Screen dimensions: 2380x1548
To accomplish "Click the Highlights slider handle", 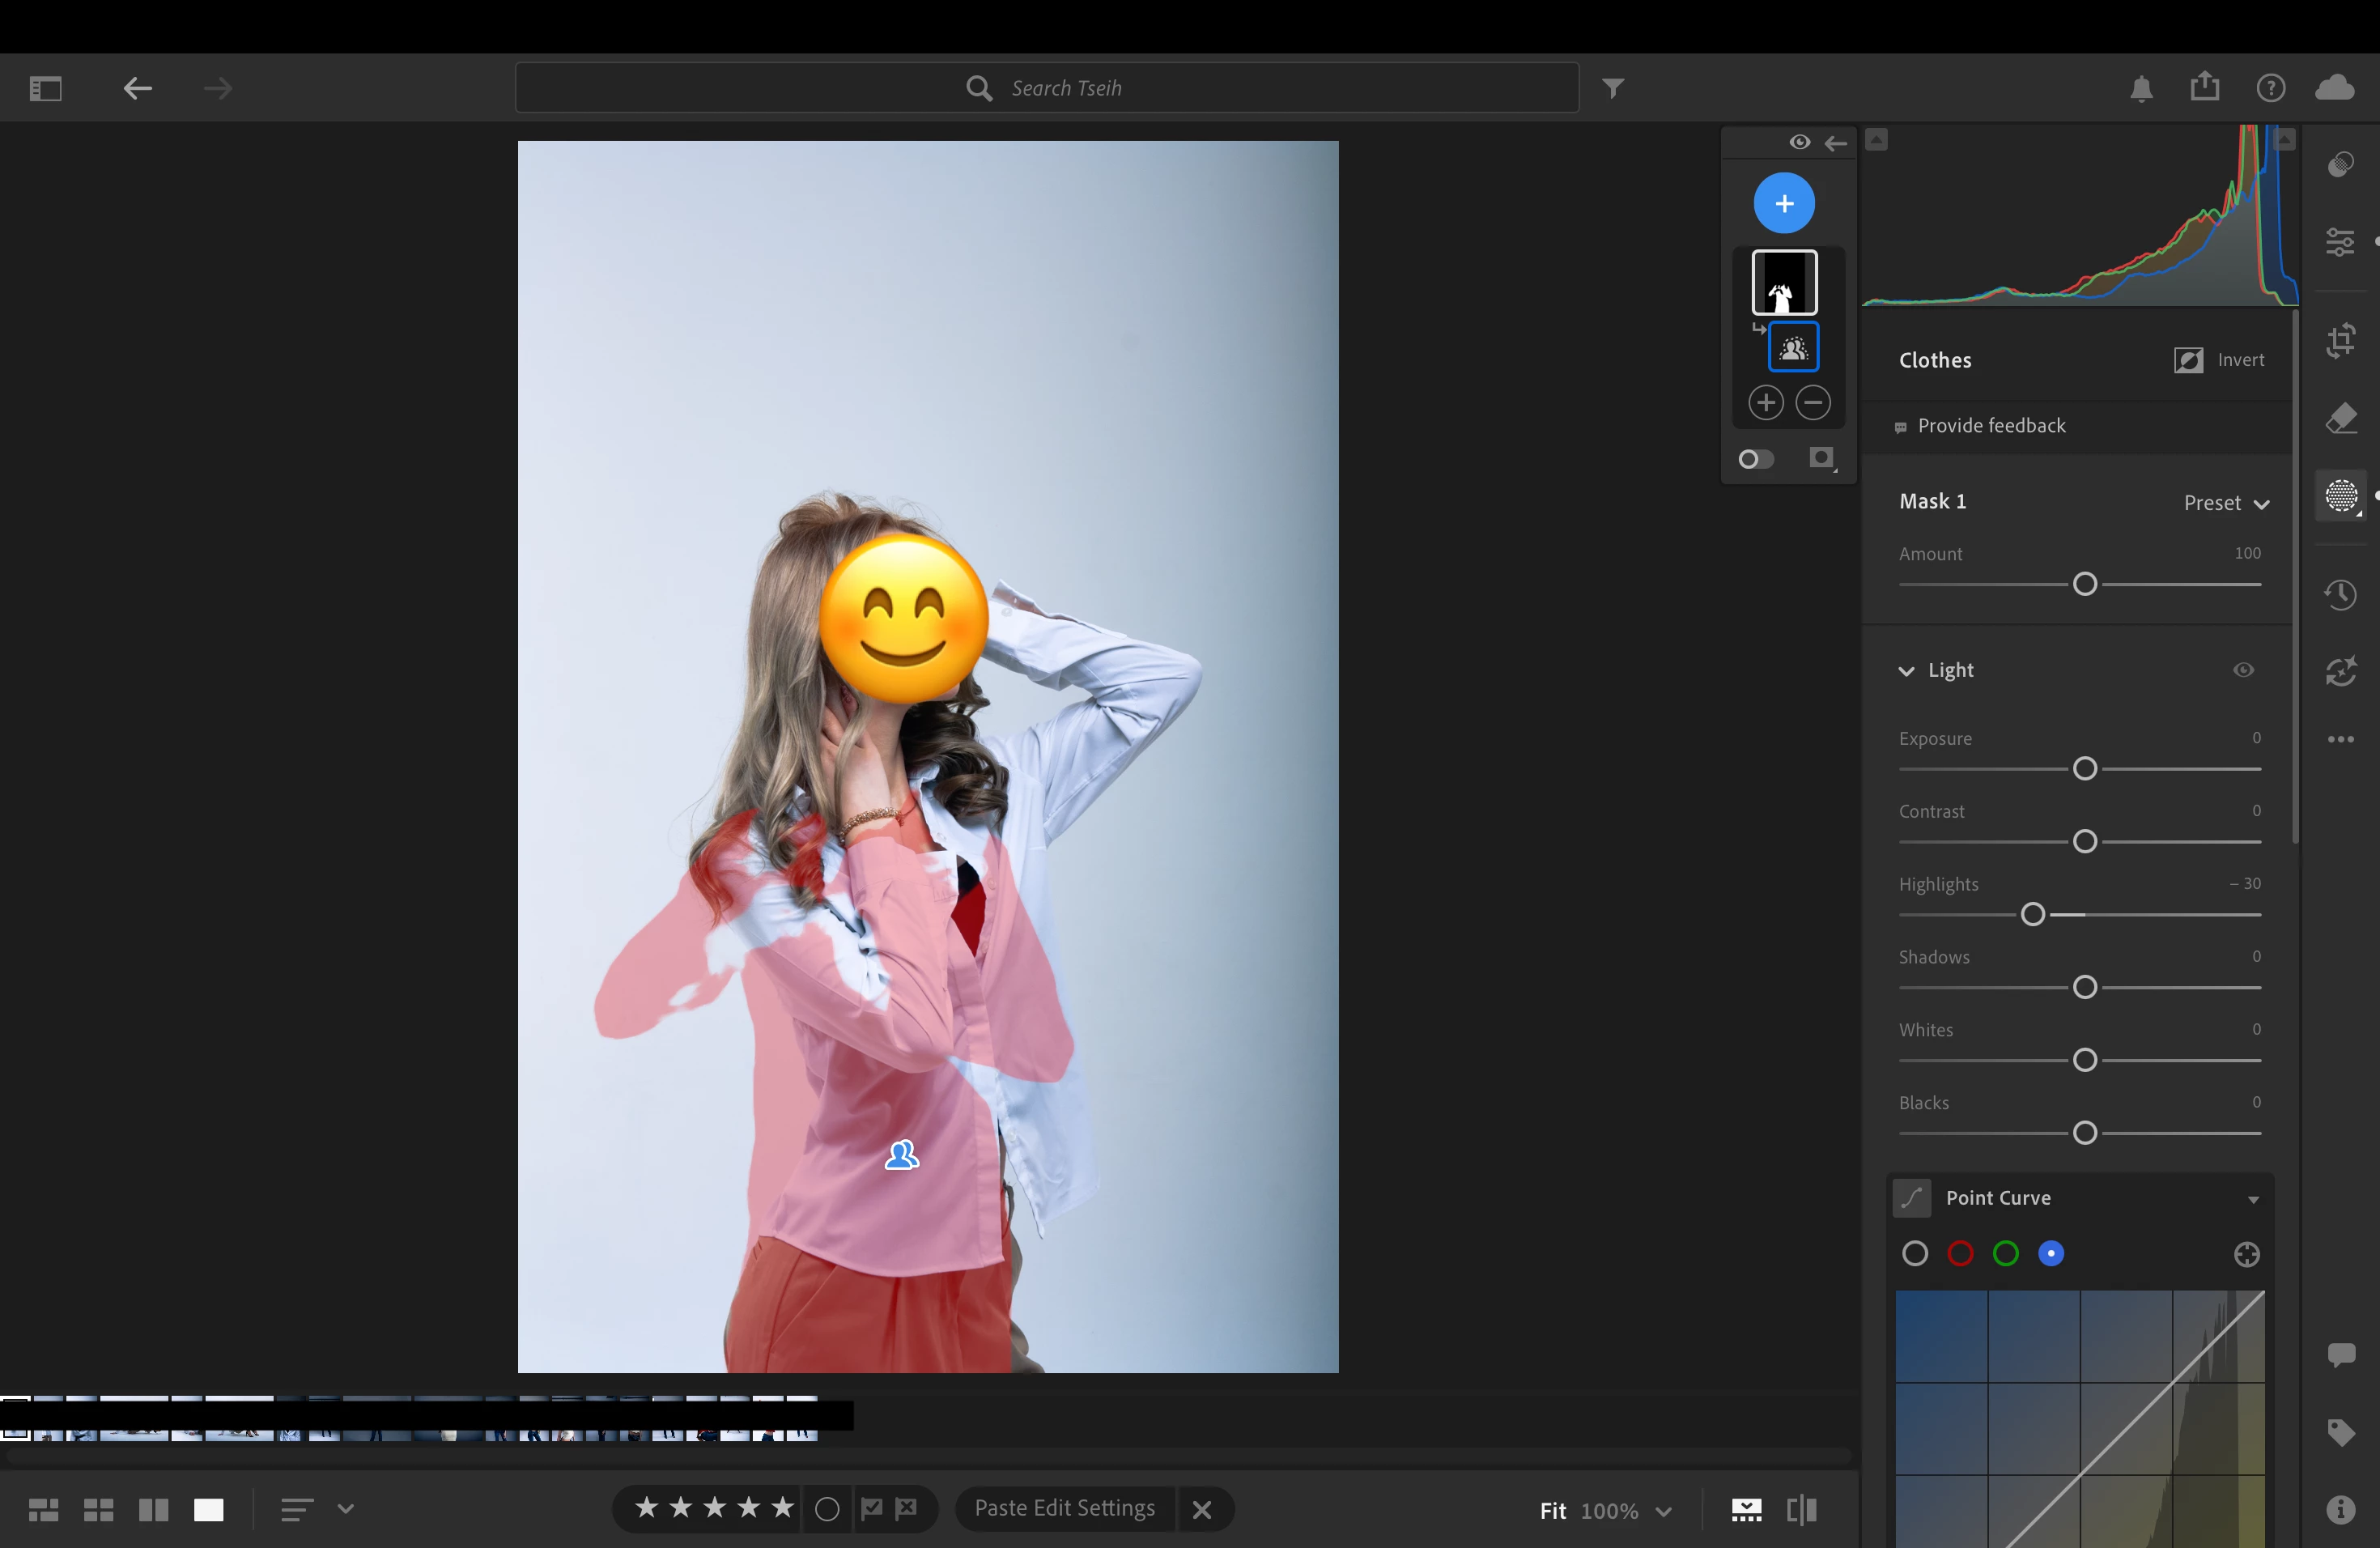I will pyautogui.click(x=2033, y=914).
